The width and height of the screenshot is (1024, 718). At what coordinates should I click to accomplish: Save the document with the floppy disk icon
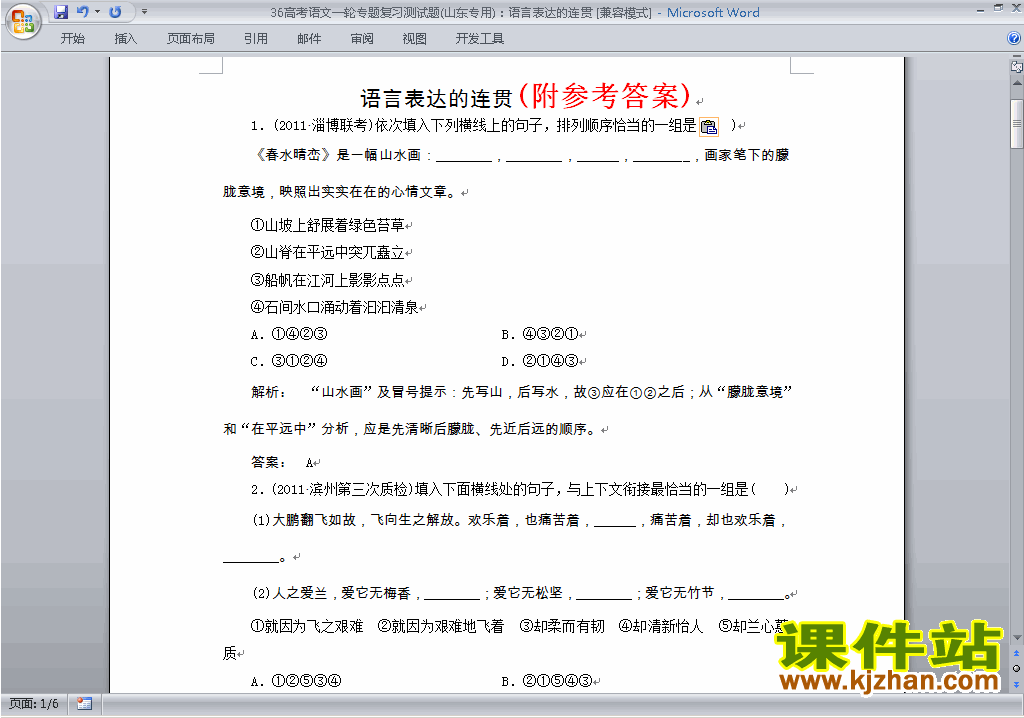61,13
